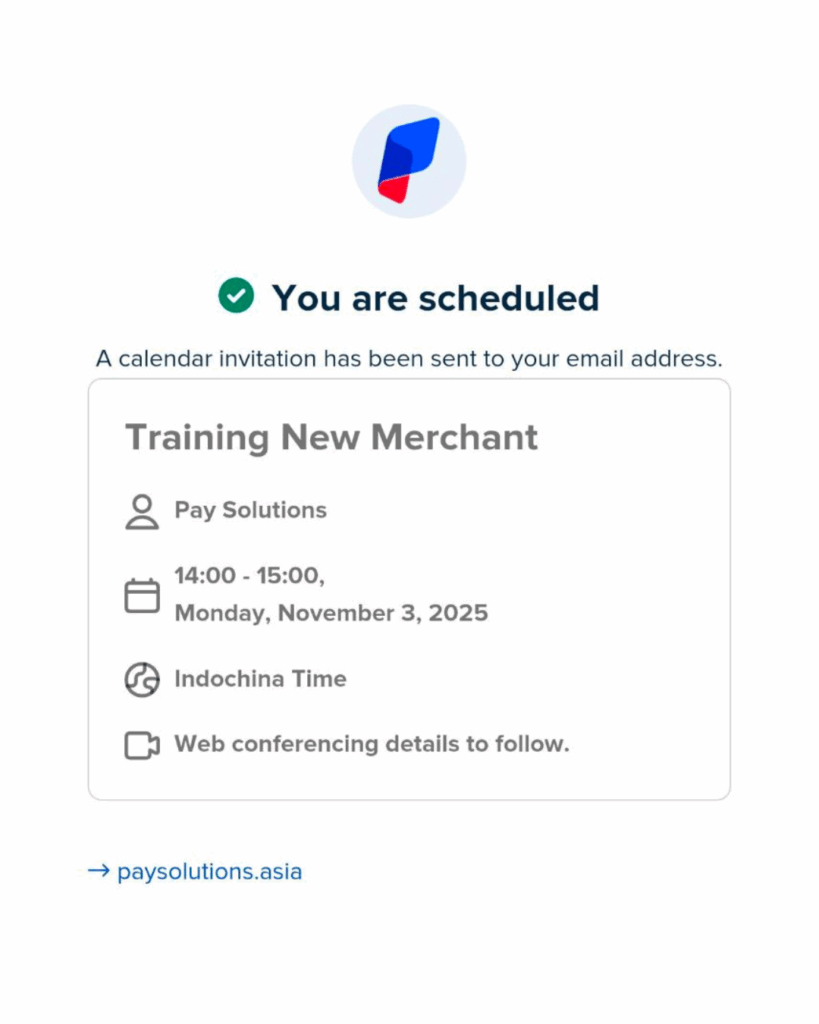Click the "Pay Solutions" host name

tap(250, 510)
